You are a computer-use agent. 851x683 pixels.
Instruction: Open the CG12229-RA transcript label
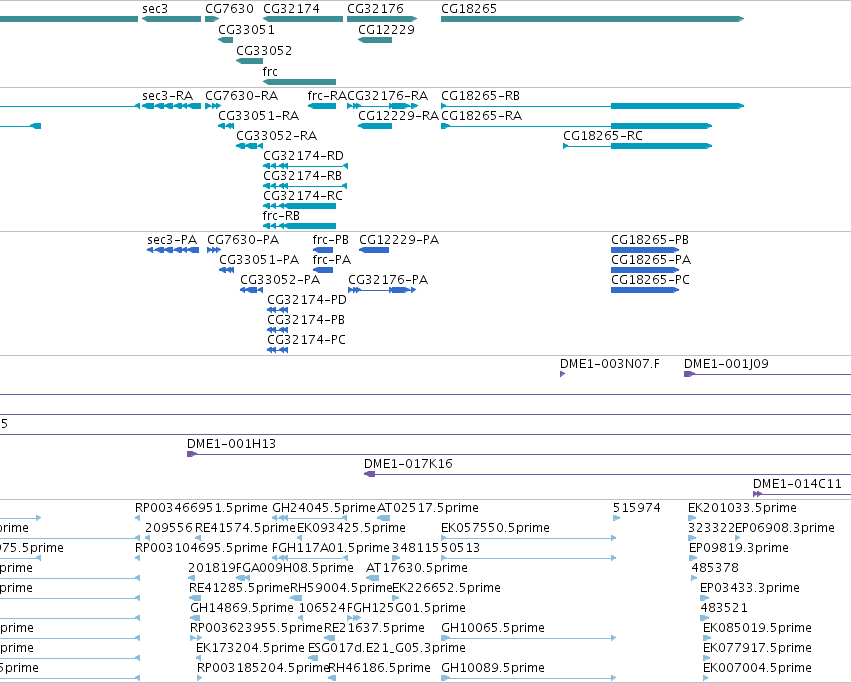point(398,116)
